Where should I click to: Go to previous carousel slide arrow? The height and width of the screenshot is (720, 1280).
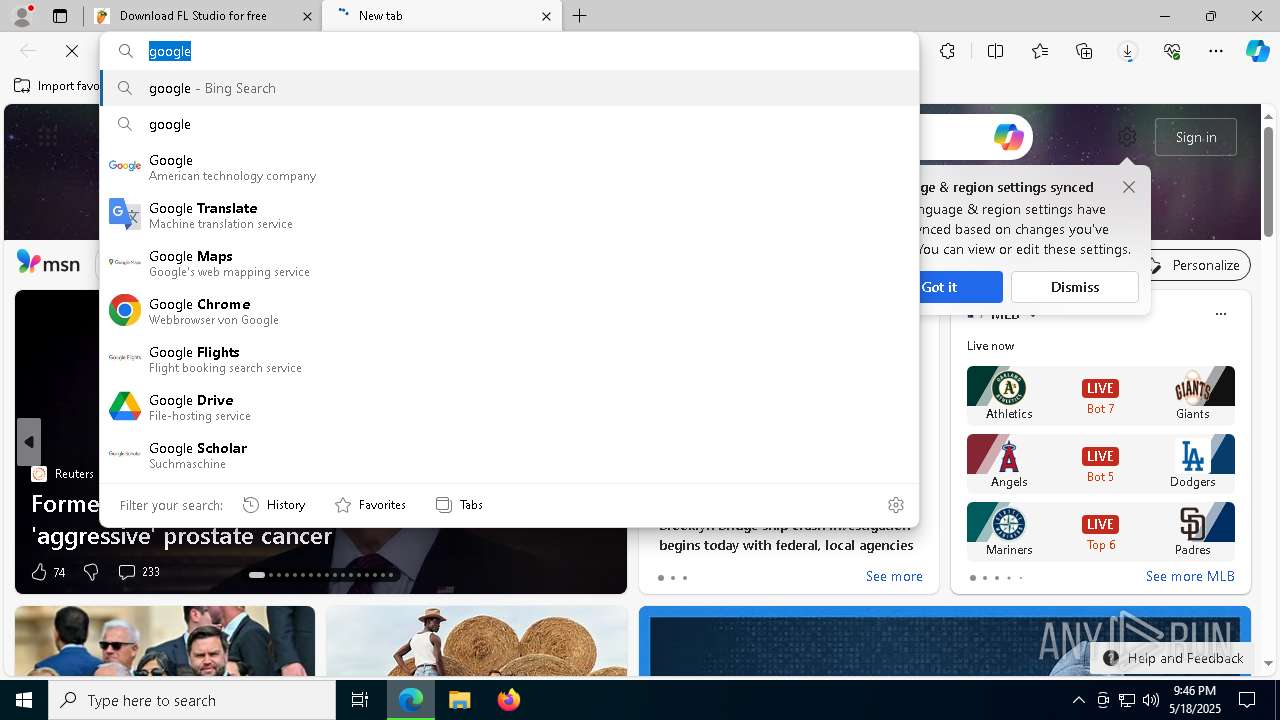[x=29, y=442]
